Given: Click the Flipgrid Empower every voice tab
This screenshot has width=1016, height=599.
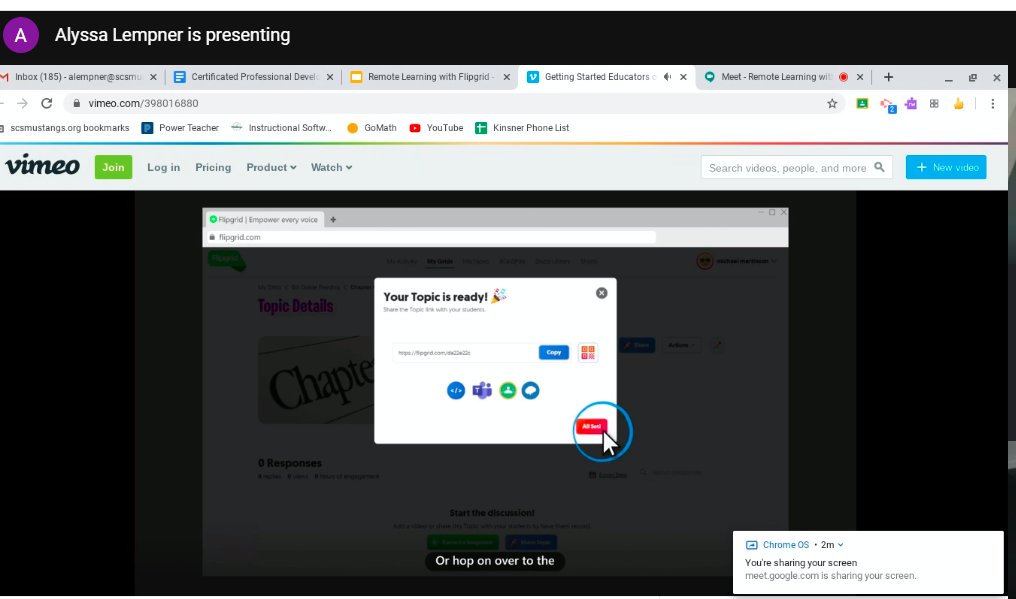Looking at the screenshot, I should (264, 220).
